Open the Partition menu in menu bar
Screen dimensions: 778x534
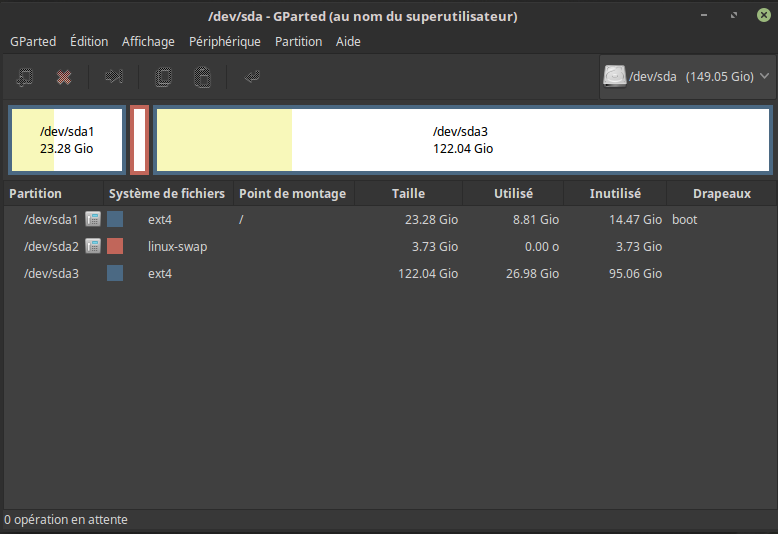click(x=298, y=41)
